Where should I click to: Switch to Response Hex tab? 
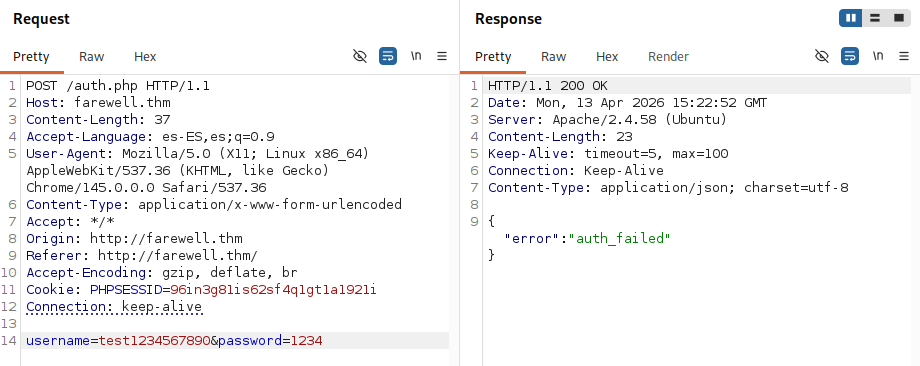(607, 57)
